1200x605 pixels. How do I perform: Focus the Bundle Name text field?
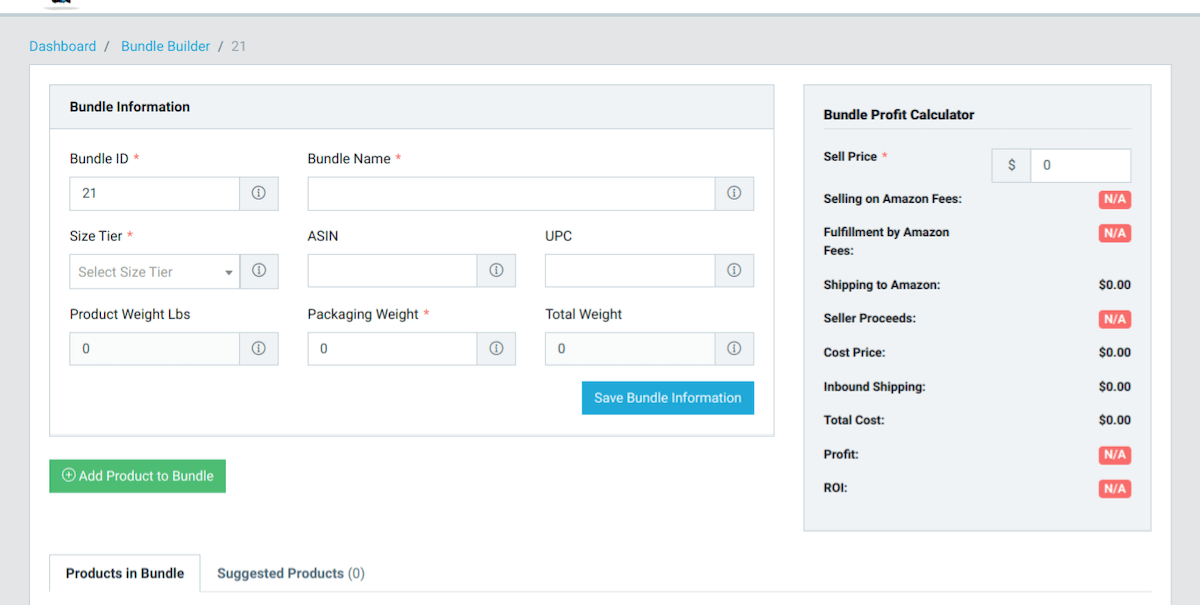[x=511, y=193]
